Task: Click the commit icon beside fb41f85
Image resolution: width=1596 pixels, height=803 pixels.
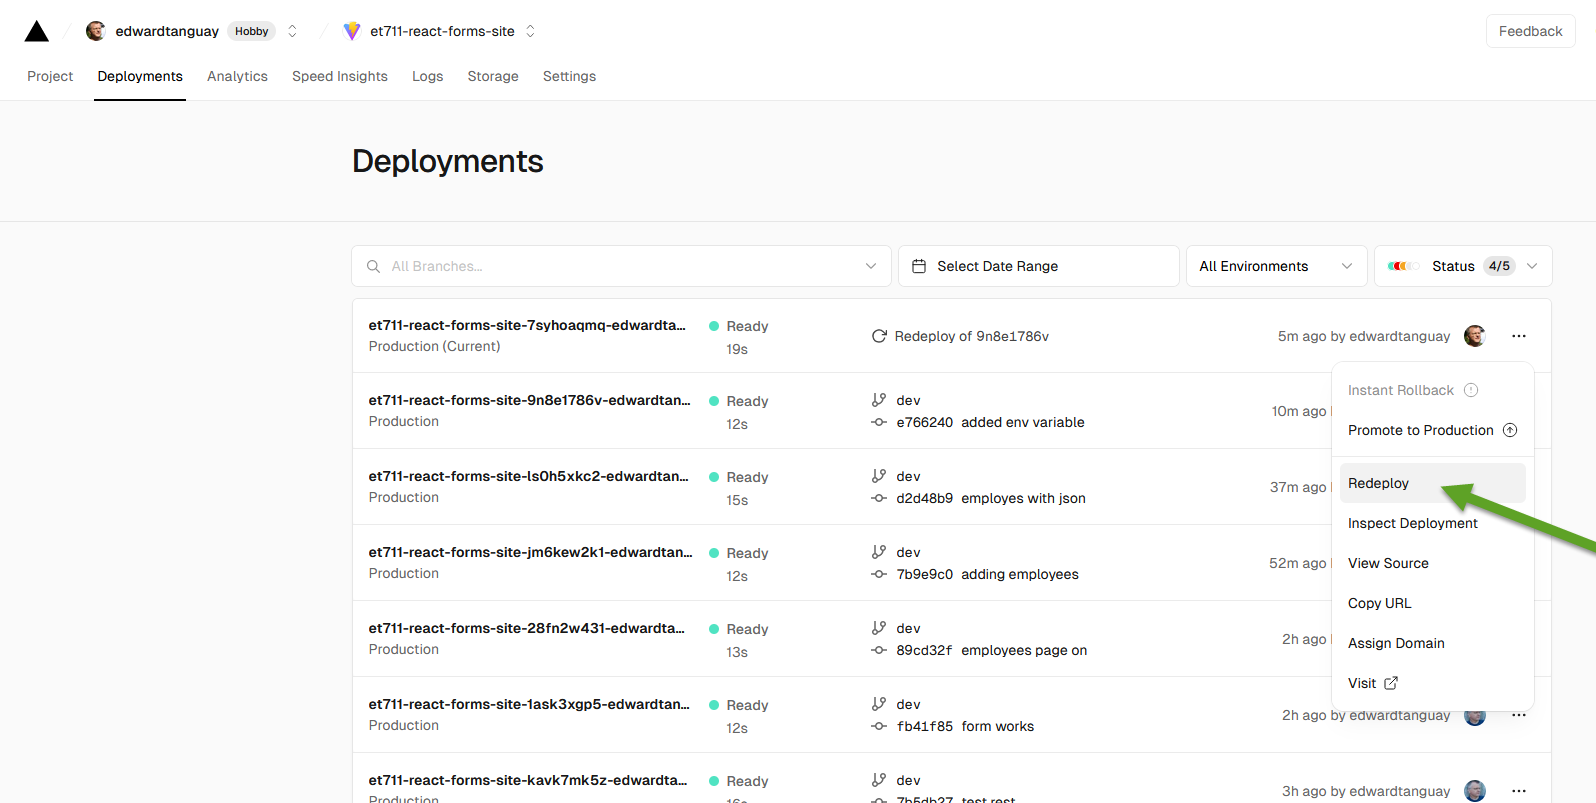Action: [879, 726]
